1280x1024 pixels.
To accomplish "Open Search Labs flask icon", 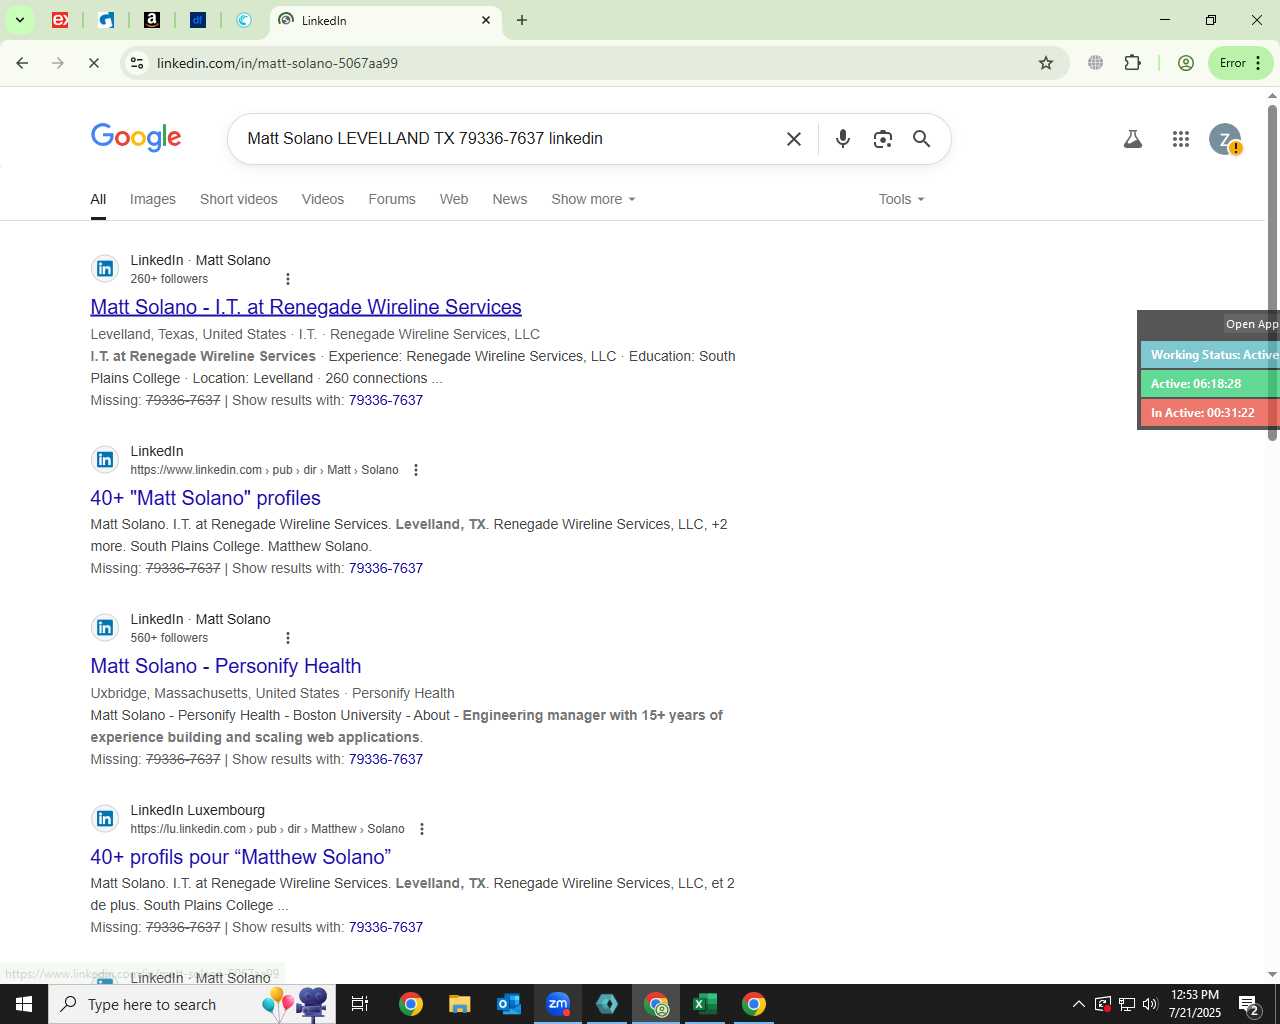I will [1133, 139].
